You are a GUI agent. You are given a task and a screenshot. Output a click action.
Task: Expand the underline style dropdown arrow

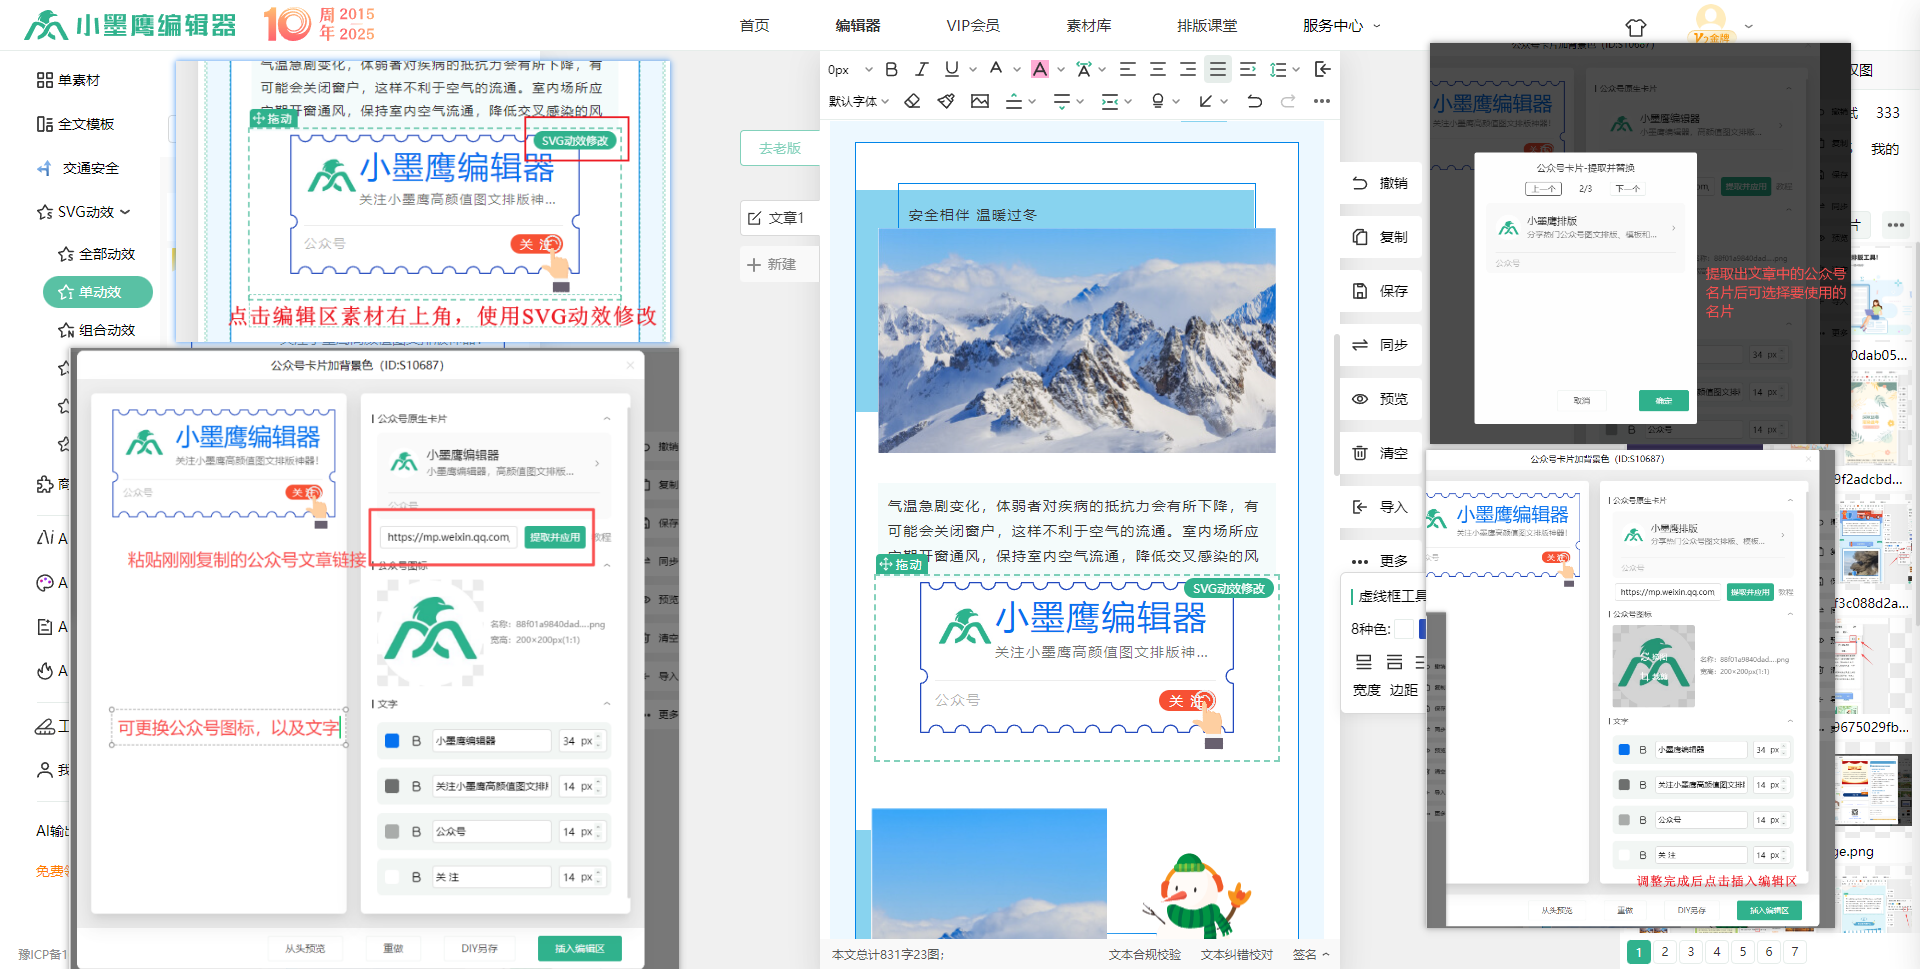point(972,69)
